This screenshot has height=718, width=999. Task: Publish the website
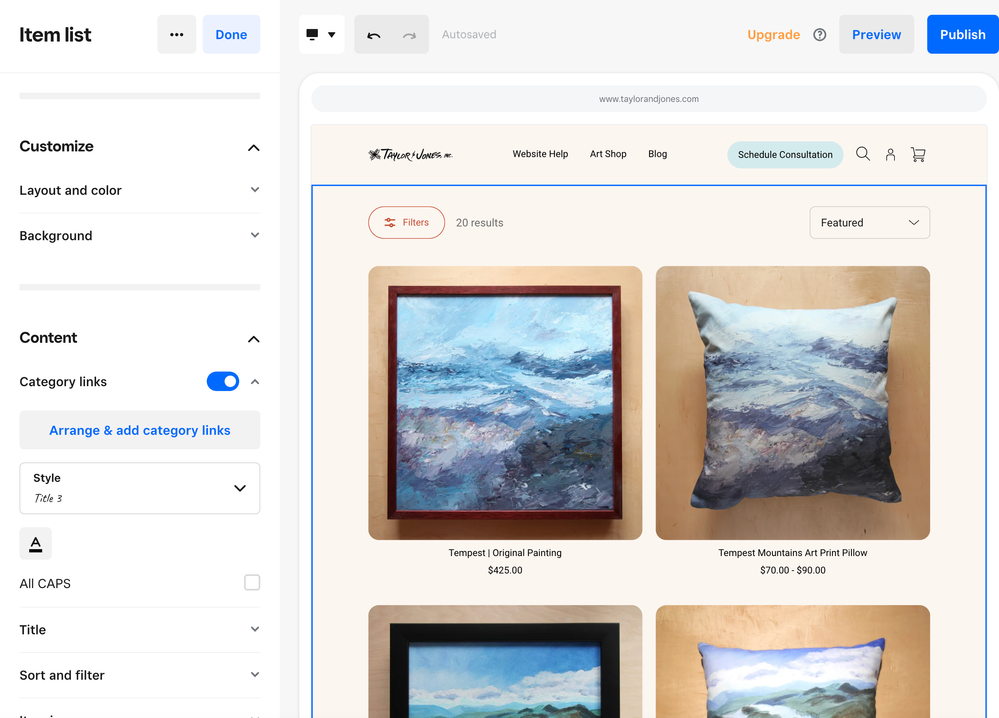(963, 34)
